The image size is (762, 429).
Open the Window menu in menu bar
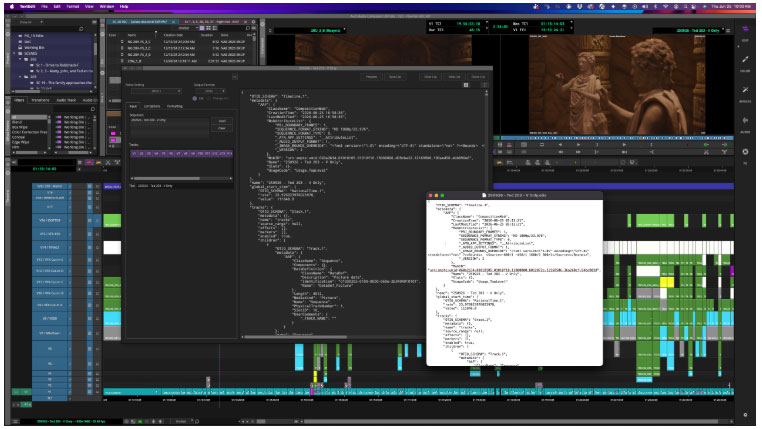106,7
